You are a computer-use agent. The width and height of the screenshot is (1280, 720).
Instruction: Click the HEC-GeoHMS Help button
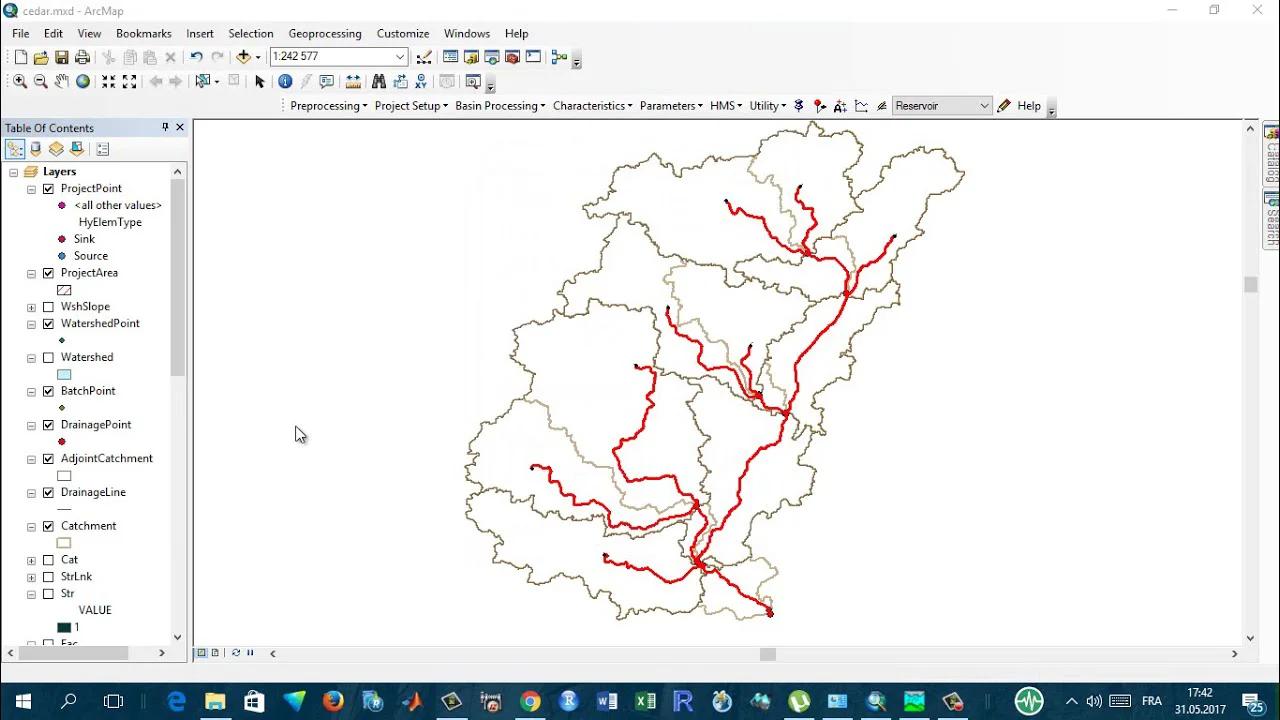tap(1029, 106)
